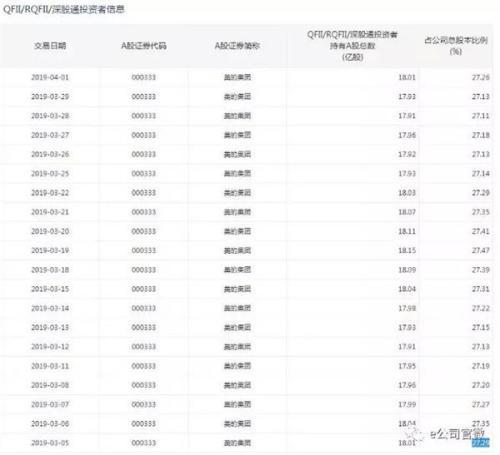The image size is (500, 455).
Task: Select date cell 2019-03-28
Action: 50,116
